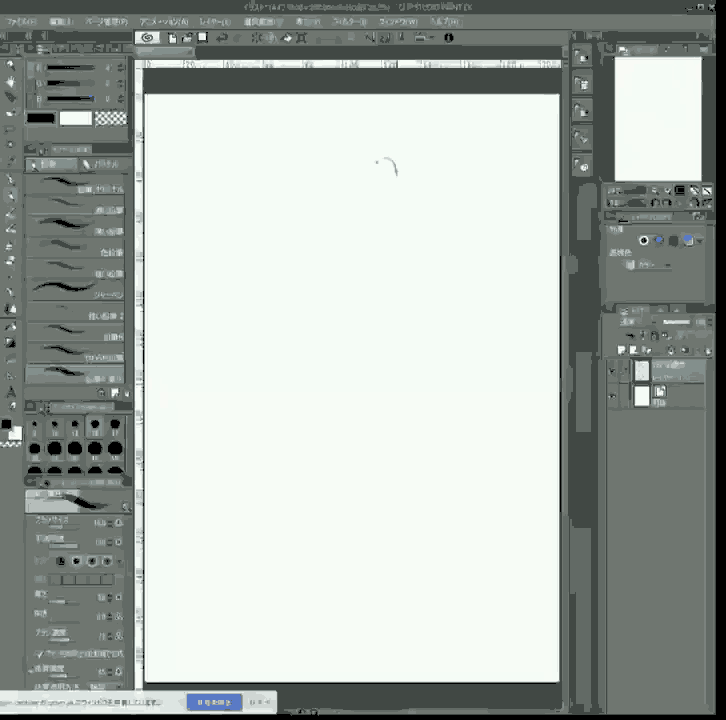Click the Fill icon in command bar
The width and height of the screenshot is (726, 720).
[x=287, y=38]
